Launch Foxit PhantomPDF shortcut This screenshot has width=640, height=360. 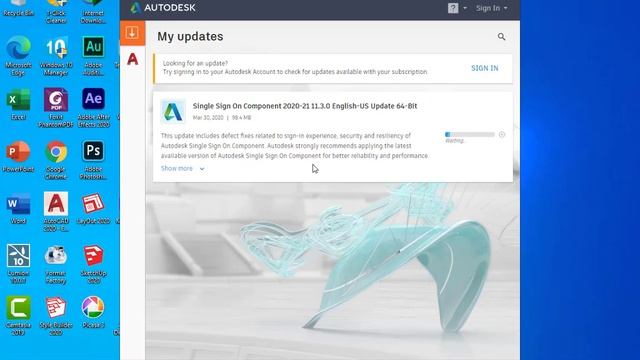(56, 108)
